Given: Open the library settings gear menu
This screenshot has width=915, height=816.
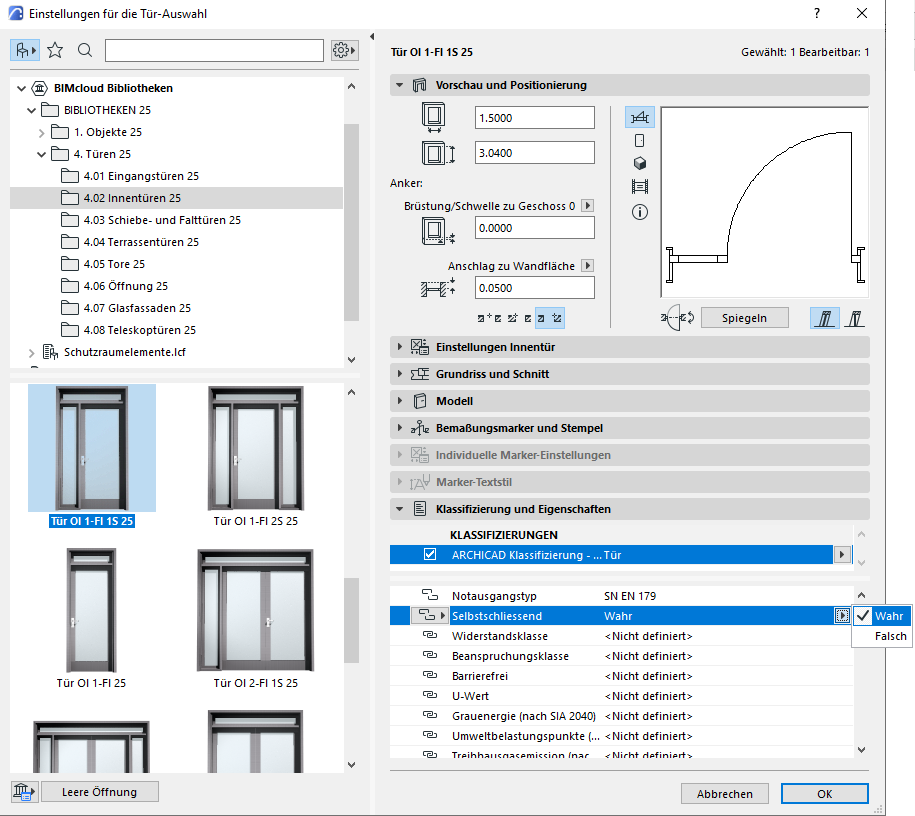Looking at the screenshot, I should pyautogui.click(x=344, y=51).
